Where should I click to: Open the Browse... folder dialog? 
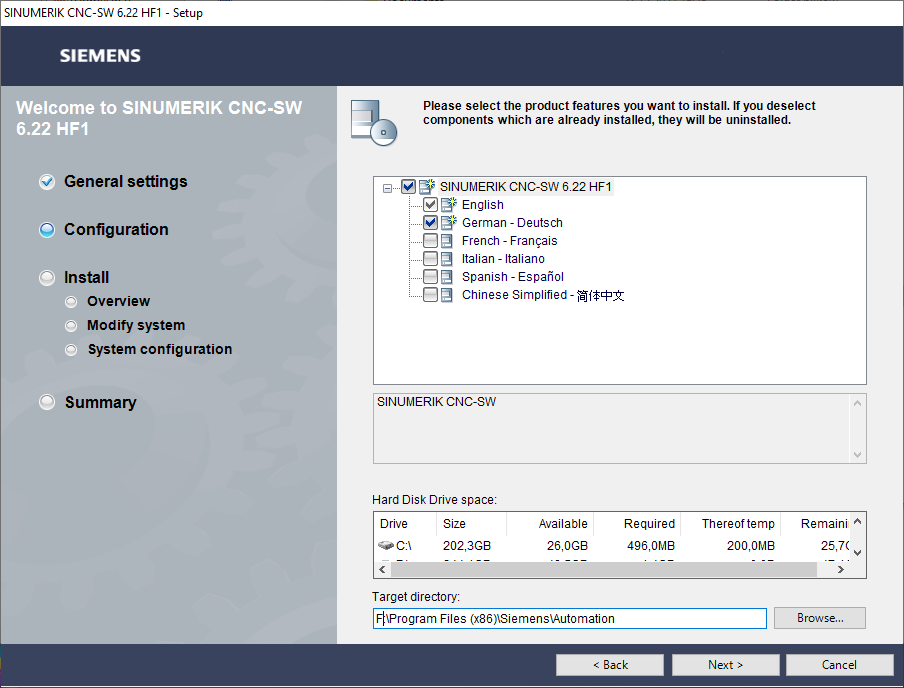[819, 618]
